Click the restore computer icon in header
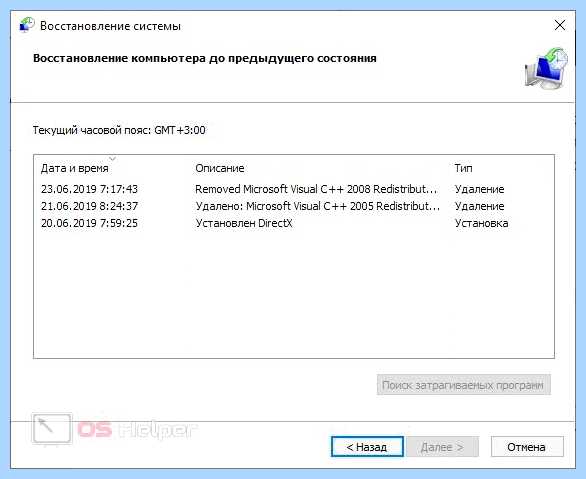 pyautogui.click(x=546, y=69)
